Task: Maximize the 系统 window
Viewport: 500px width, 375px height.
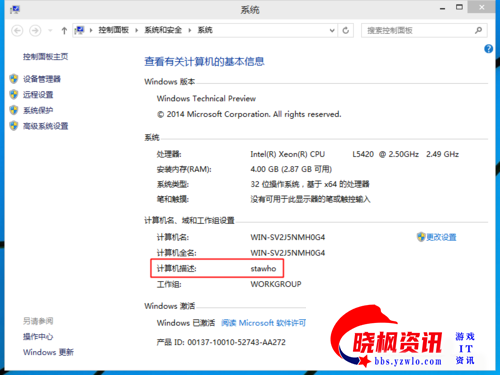Action: pyautogui.click(x=459, y=7)
